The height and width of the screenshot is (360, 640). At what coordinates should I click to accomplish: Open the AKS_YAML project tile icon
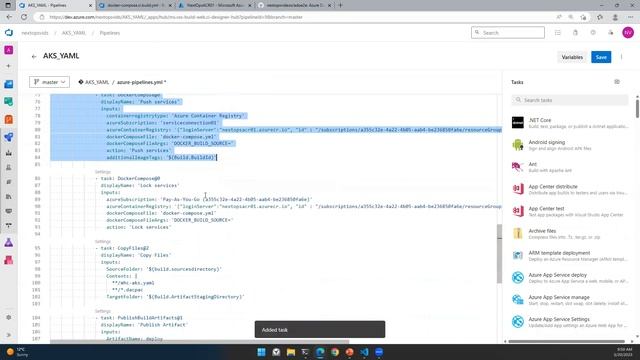click(x=9, y=50)
